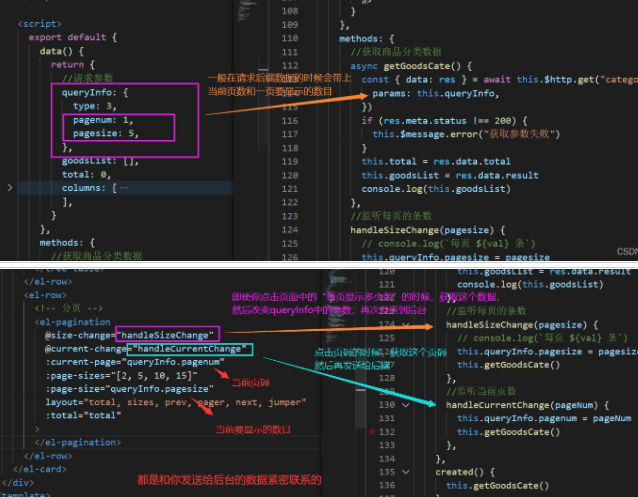Click the closing </el-pagination> tag
The width and height of the screenshot is (638, 497).
pos(79,441)
